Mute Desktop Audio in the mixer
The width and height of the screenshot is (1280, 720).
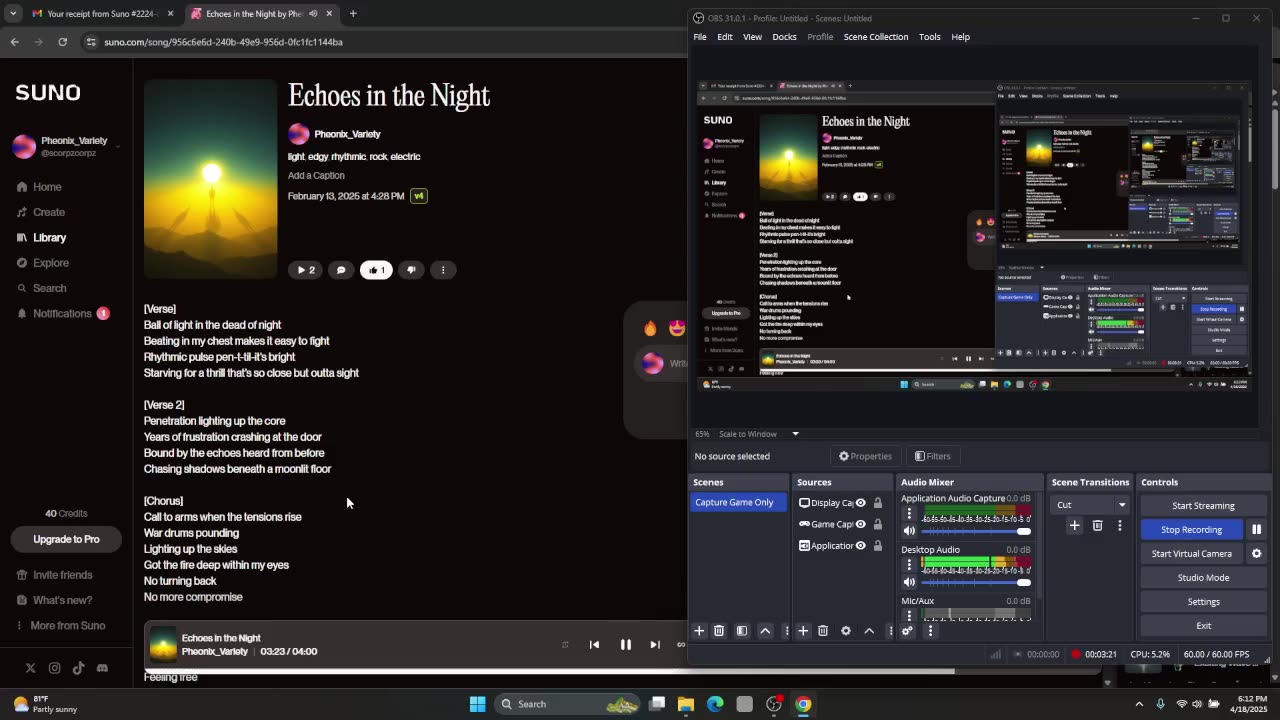coord(909,582)
